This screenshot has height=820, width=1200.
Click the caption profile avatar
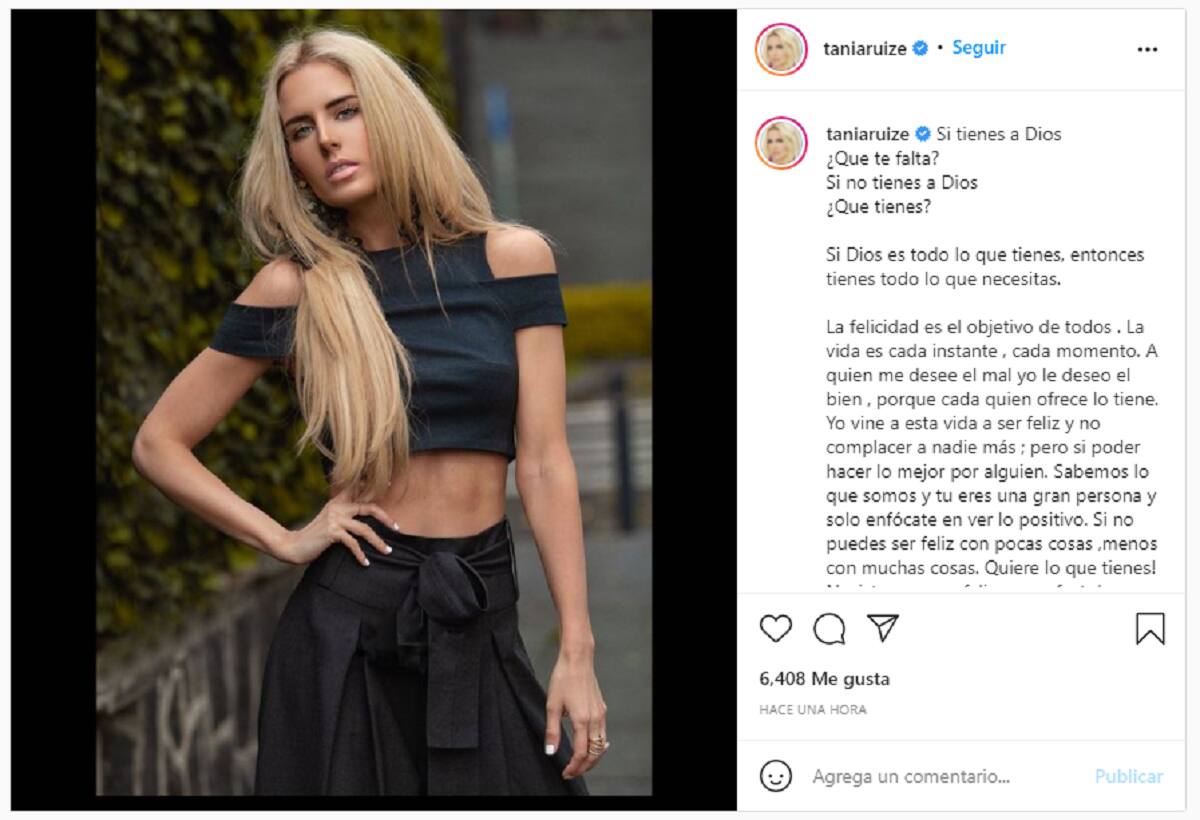[x=781, y=143]
